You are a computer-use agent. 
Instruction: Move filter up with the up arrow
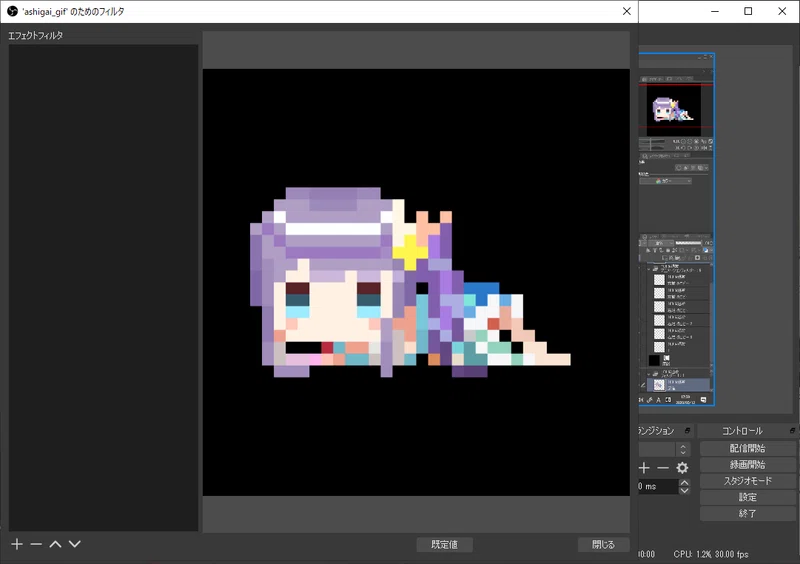[x=55, y=544]
